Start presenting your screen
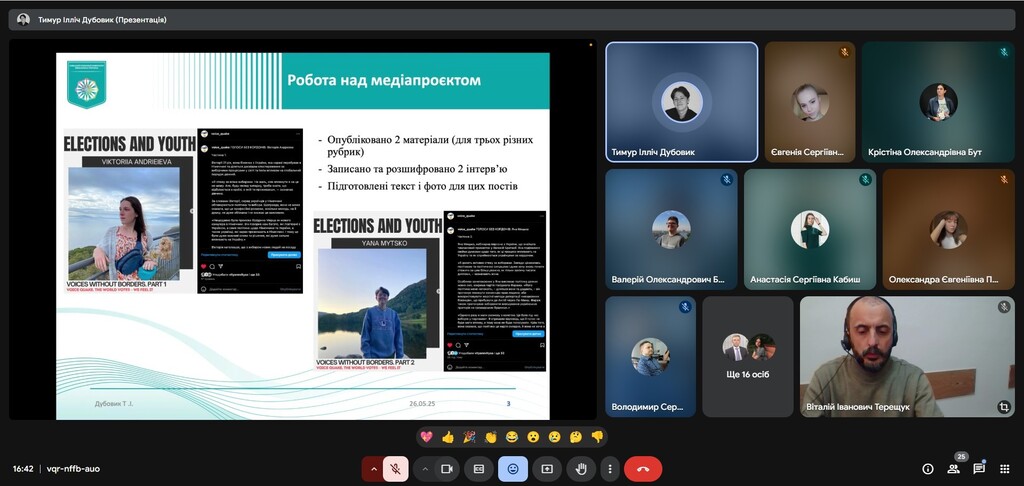The width and height of the screenshot is (1024, 486). [x=547, y=468]
